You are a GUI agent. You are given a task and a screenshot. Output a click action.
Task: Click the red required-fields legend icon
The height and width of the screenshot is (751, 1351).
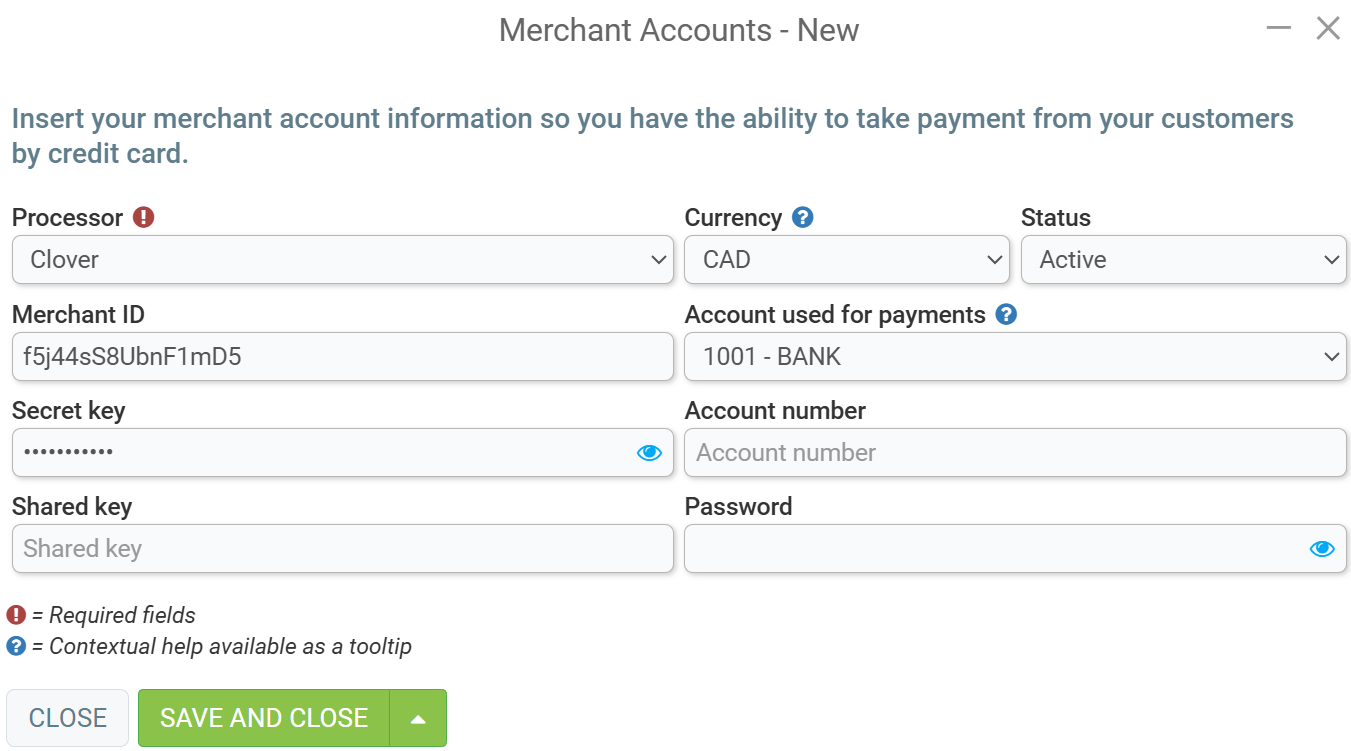(16, 615)
